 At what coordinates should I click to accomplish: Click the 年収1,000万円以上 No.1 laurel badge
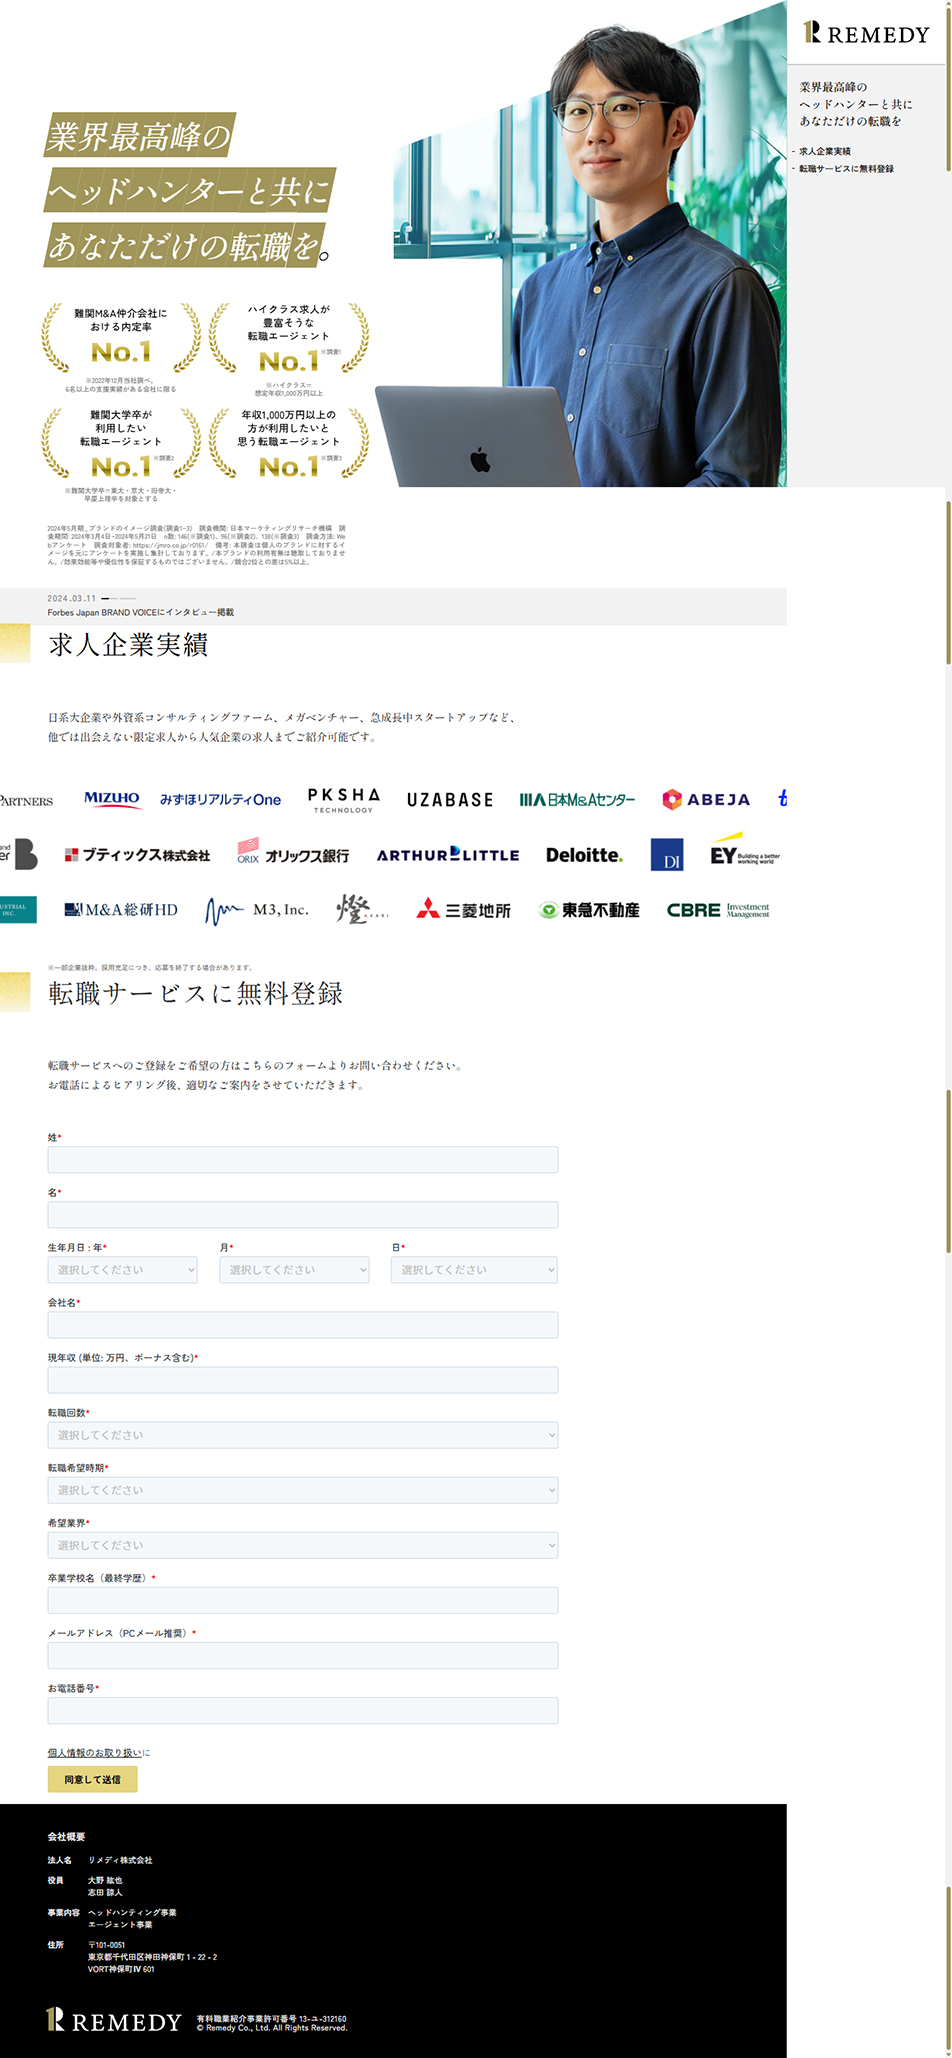(x=289, y=443)
